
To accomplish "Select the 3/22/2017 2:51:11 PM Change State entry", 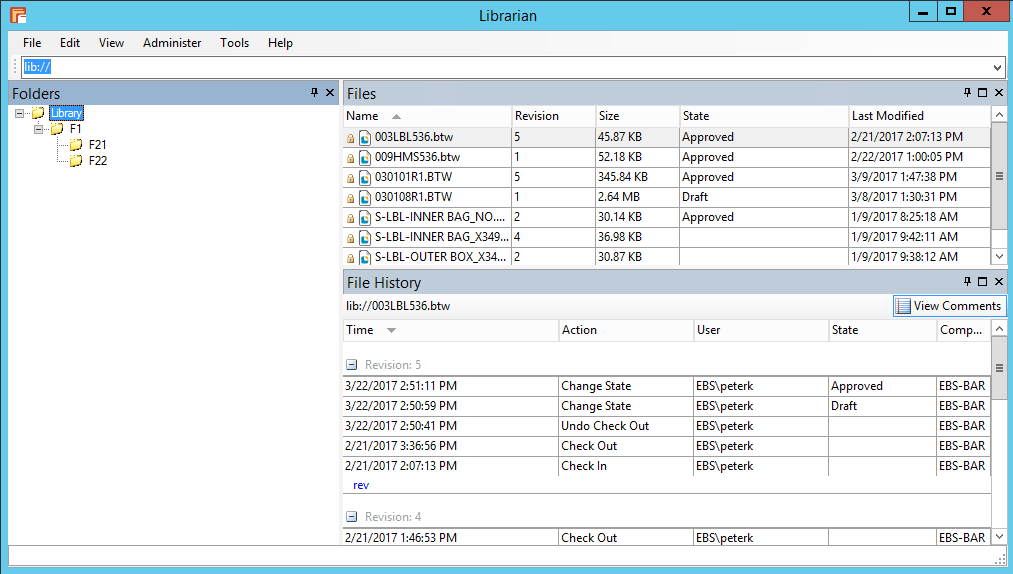I will pos(666,386).
